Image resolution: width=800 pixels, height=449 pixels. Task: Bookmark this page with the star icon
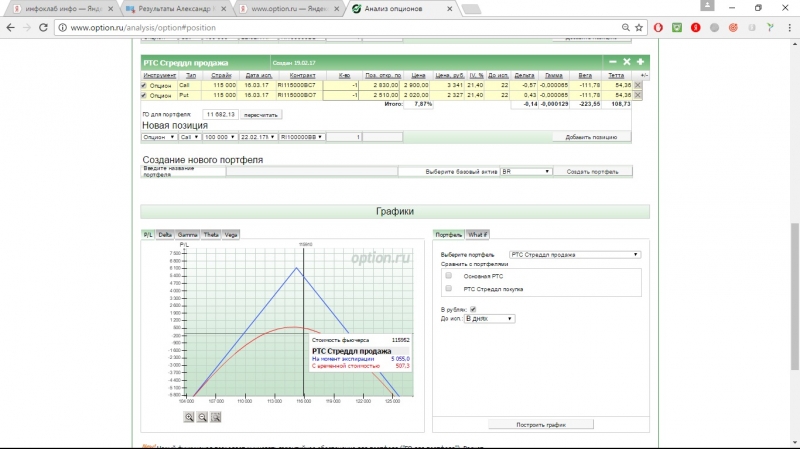pos(639,28)
